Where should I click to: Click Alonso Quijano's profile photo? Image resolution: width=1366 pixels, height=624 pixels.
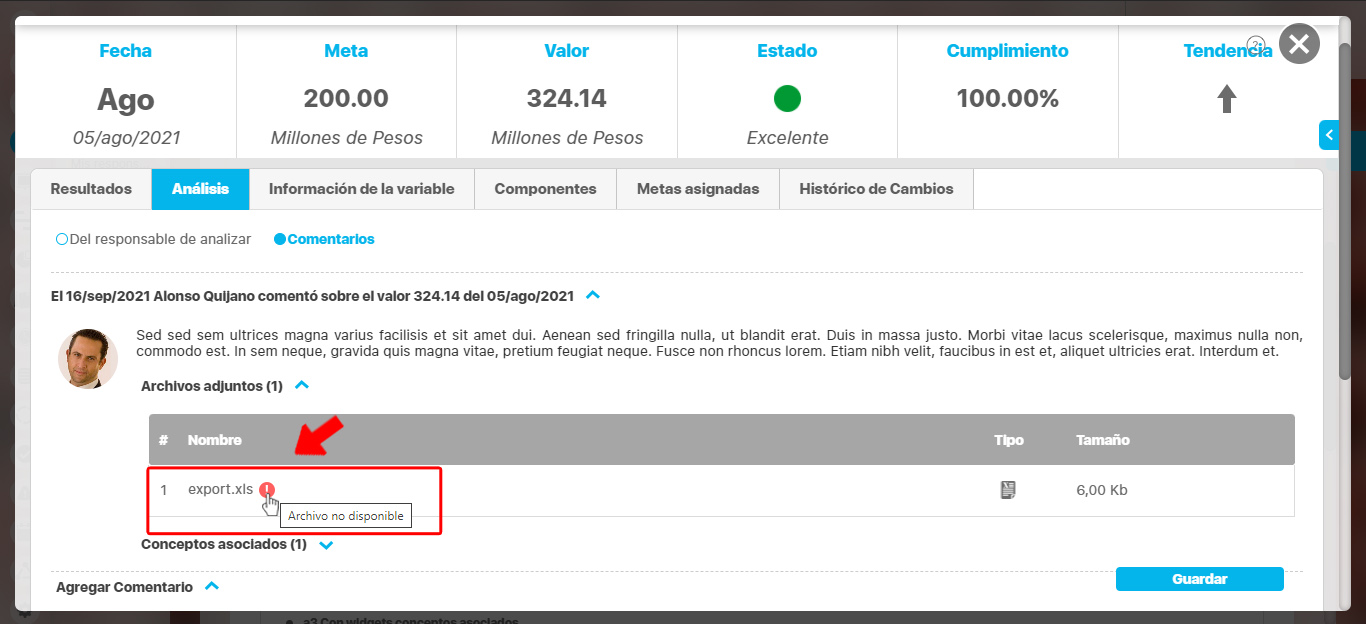[x=88, y=358]
